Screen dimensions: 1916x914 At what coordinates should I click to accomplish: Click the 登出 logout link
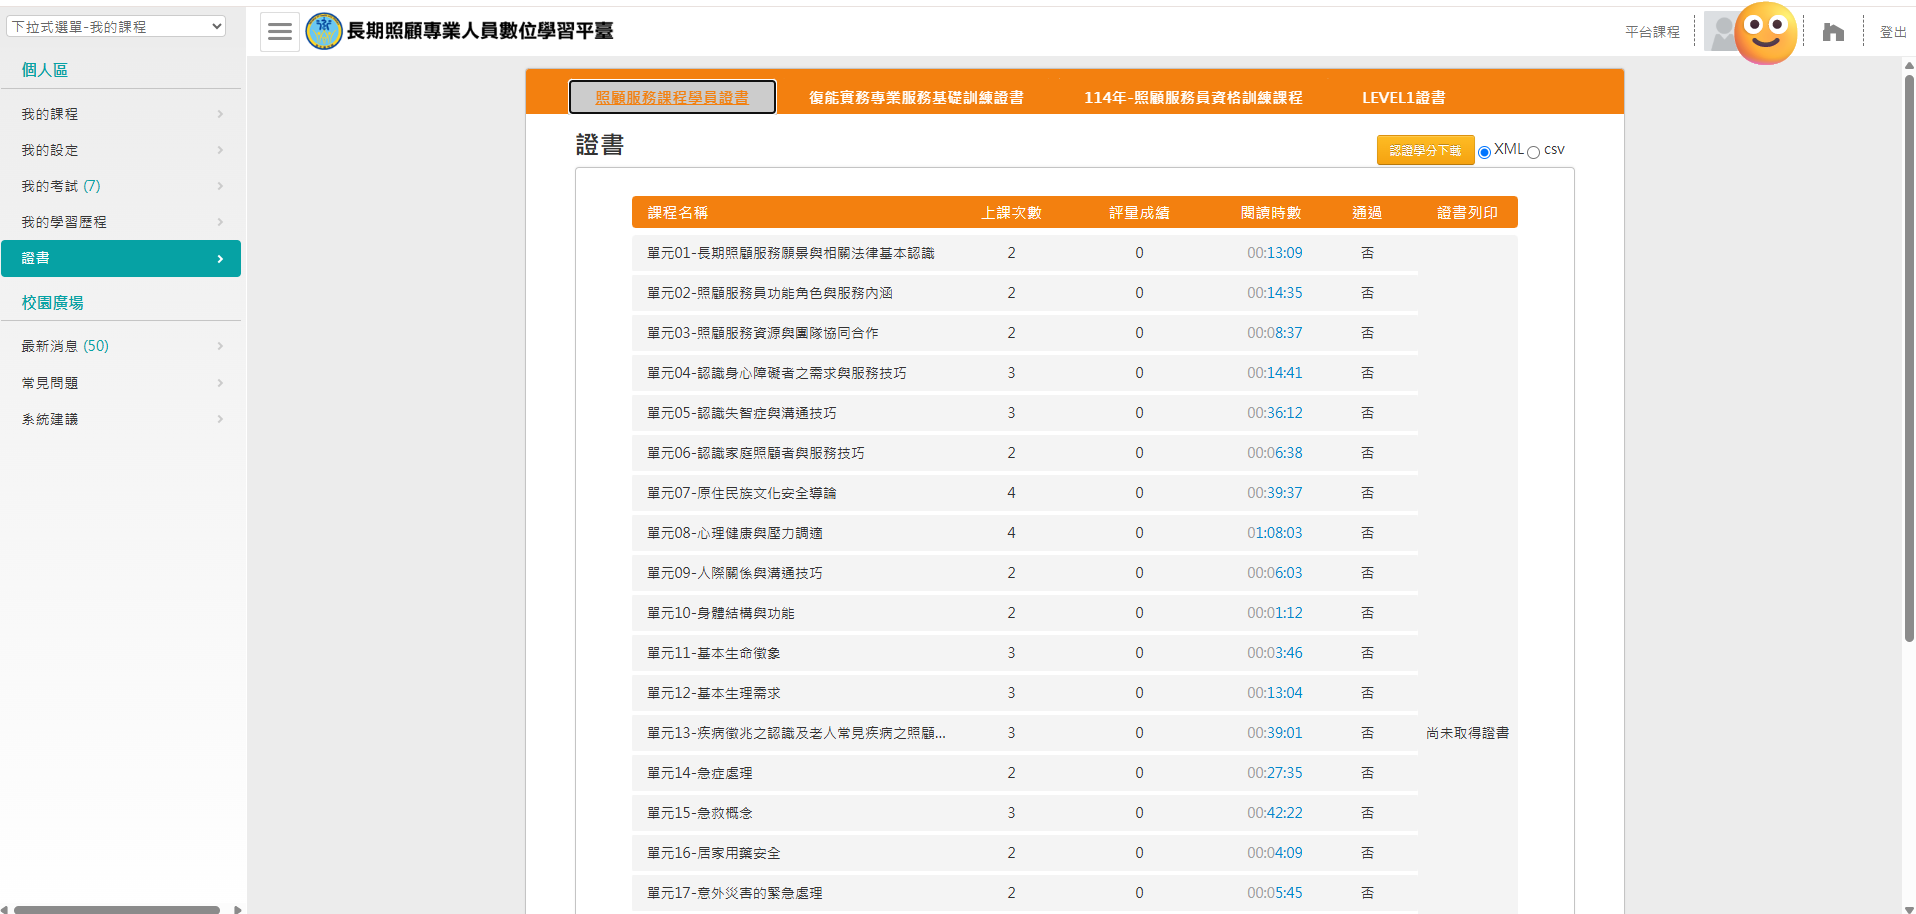(x=1892, y=32)
